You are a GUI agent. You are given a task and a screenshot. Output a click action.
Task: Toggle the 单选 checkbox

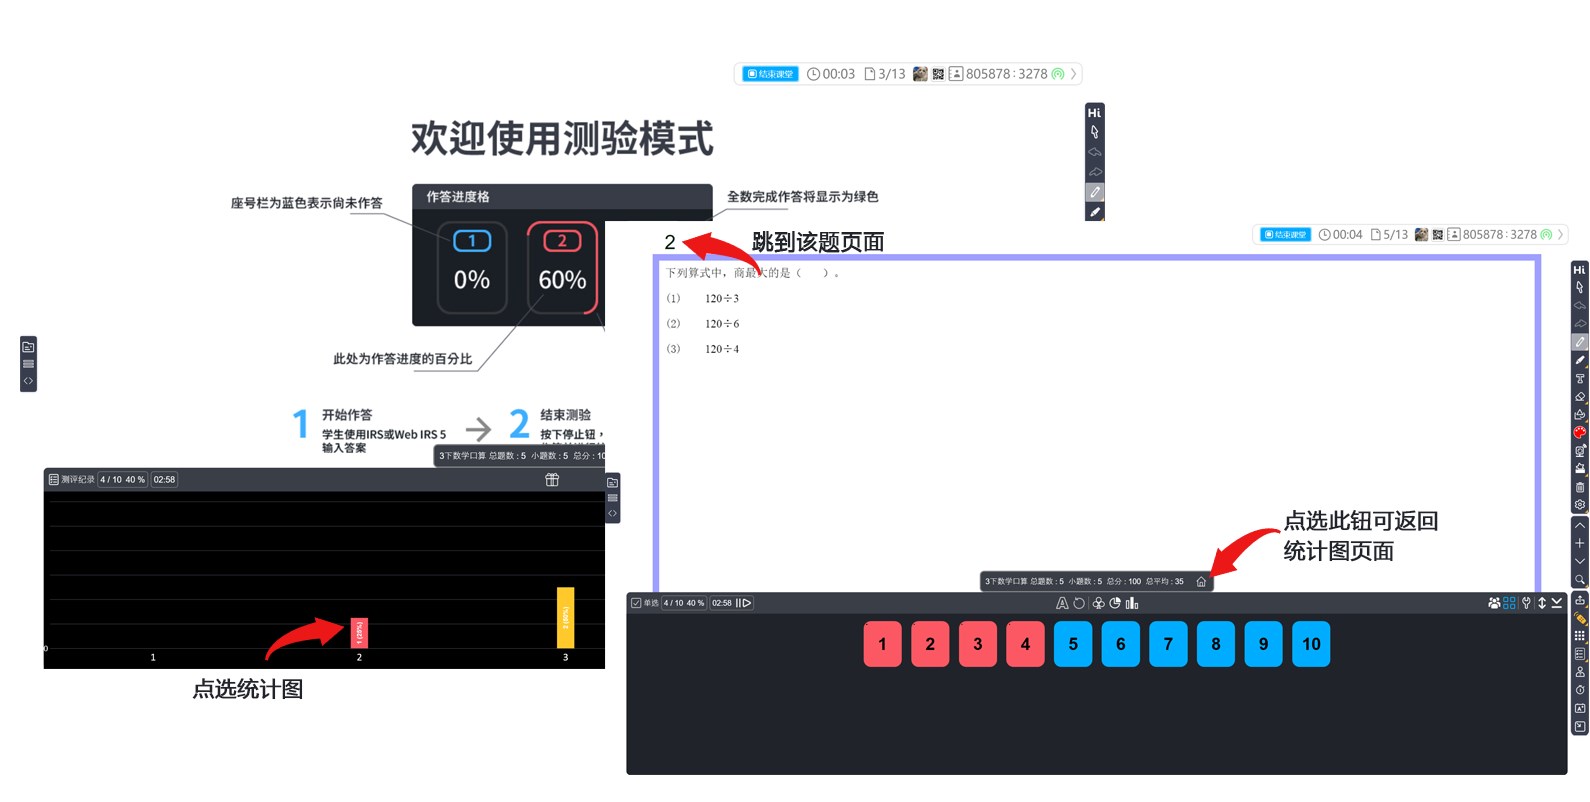(636, 603)
